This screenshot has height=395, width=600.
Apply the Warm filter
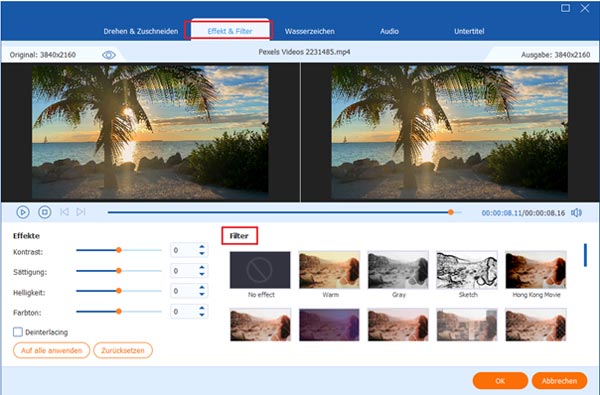(x=329, y=270)
